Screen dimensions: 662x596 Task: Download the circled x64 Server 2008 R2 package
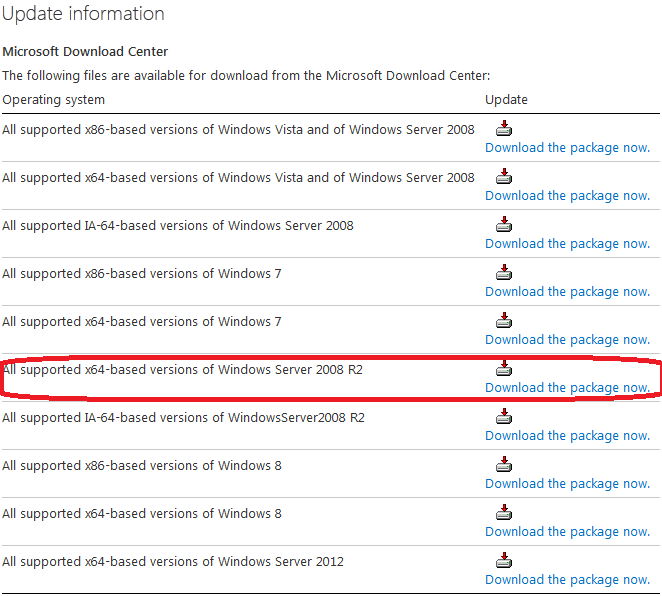pyautogui.click(x=567, y=388)
